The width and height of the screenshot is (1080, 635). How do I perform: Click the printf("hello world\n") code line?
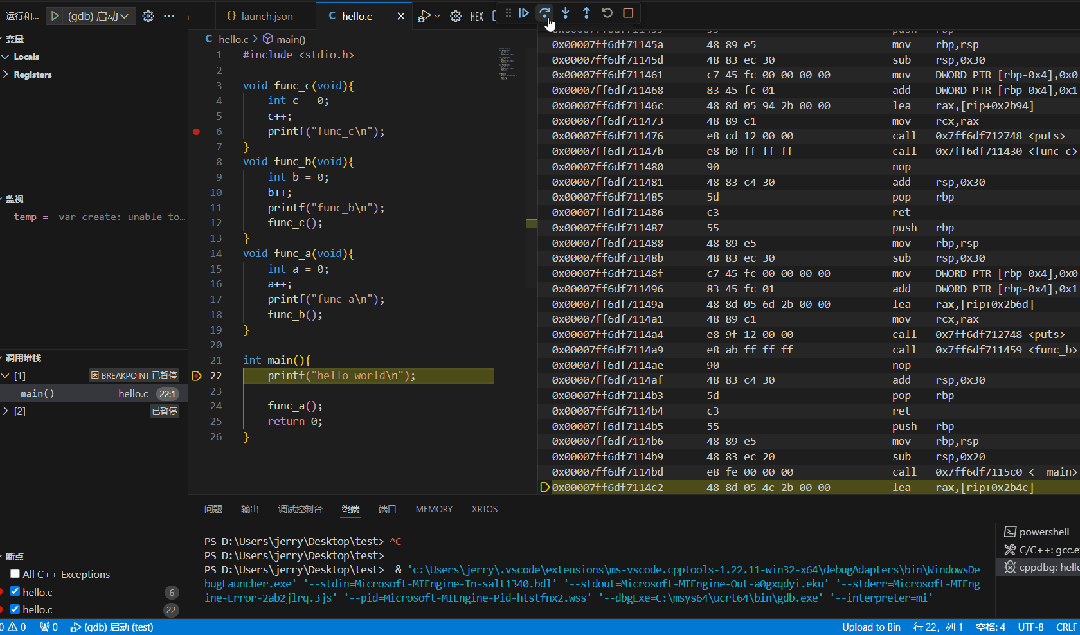(x=342, y=376)
